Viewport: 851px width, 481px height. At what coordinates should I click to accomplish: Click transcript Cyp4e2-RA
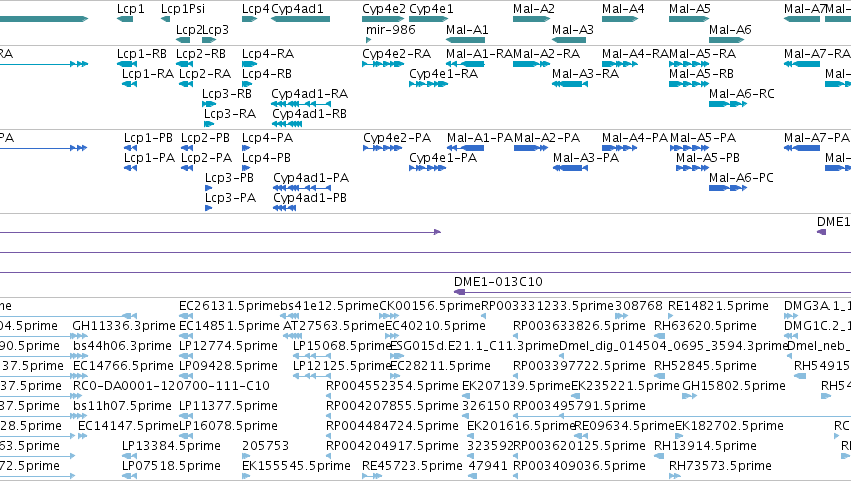tap(383, 64)
